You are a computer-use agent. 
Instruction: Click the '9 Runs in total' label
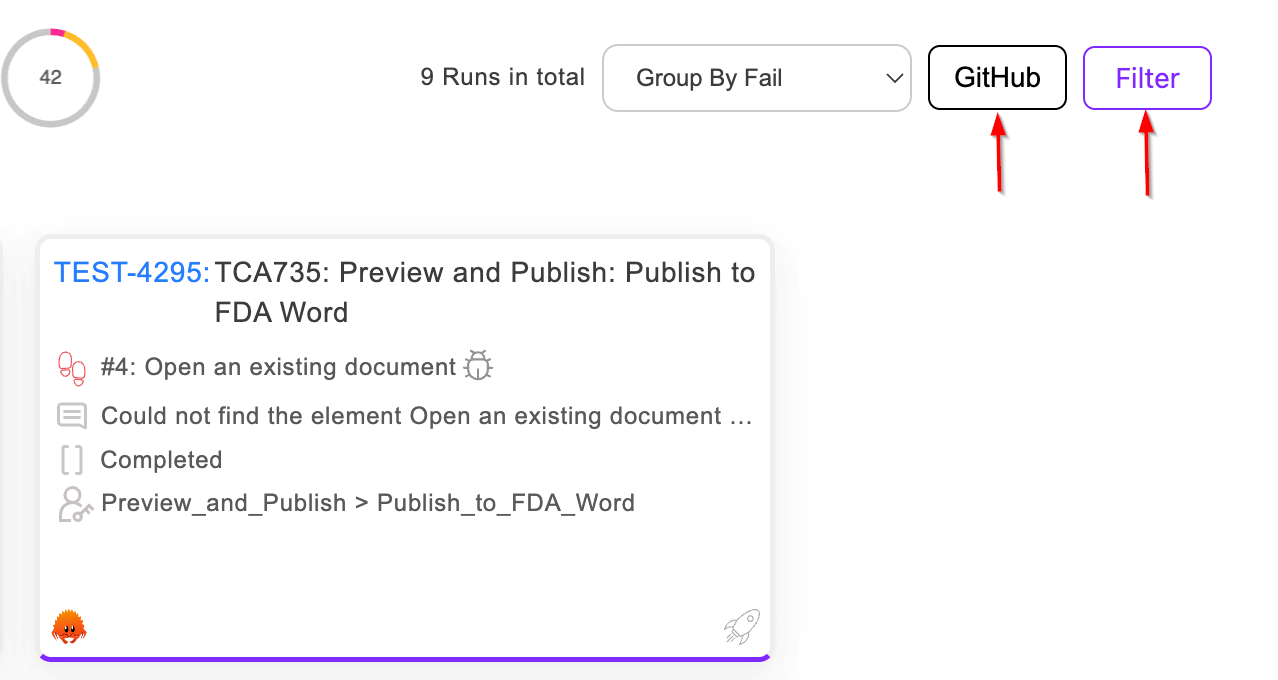(502, 78)
